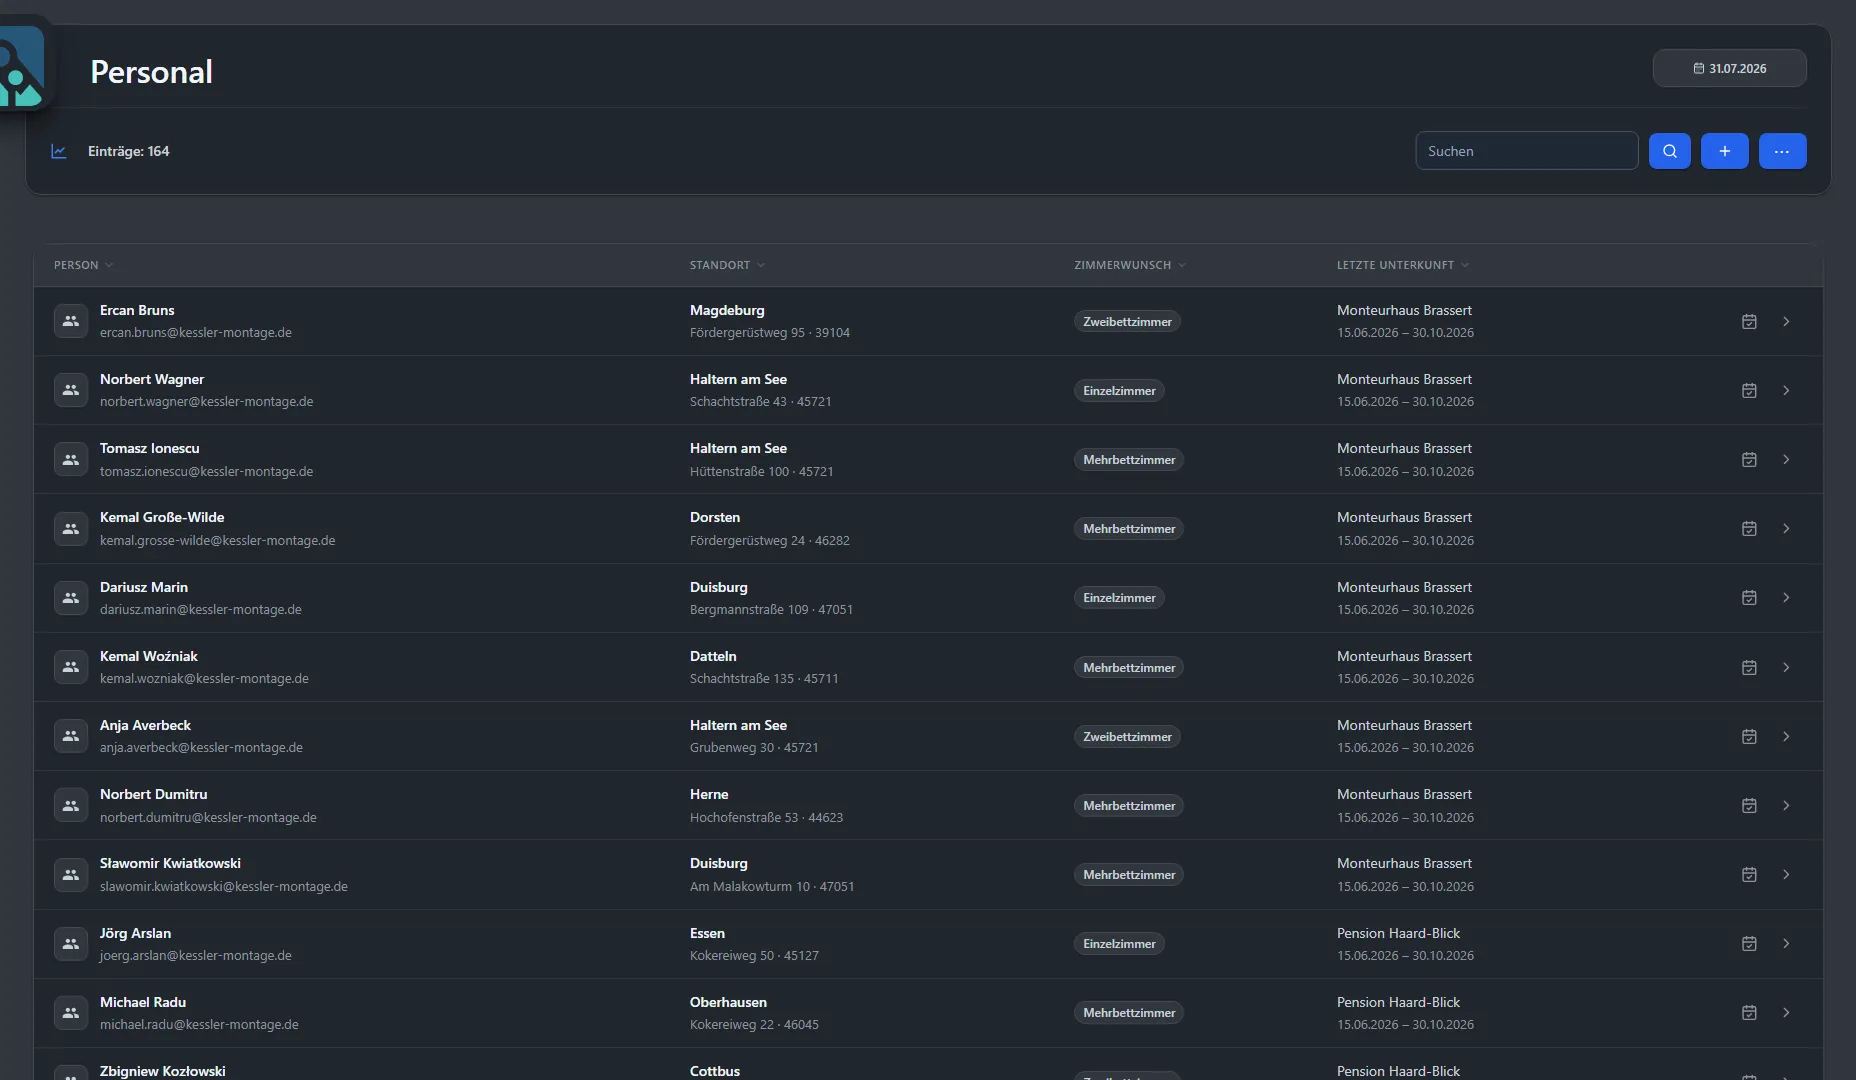
Task: Sort by the ZIMMERWUNSCH column header
Action: click(x=1130, y=265)
